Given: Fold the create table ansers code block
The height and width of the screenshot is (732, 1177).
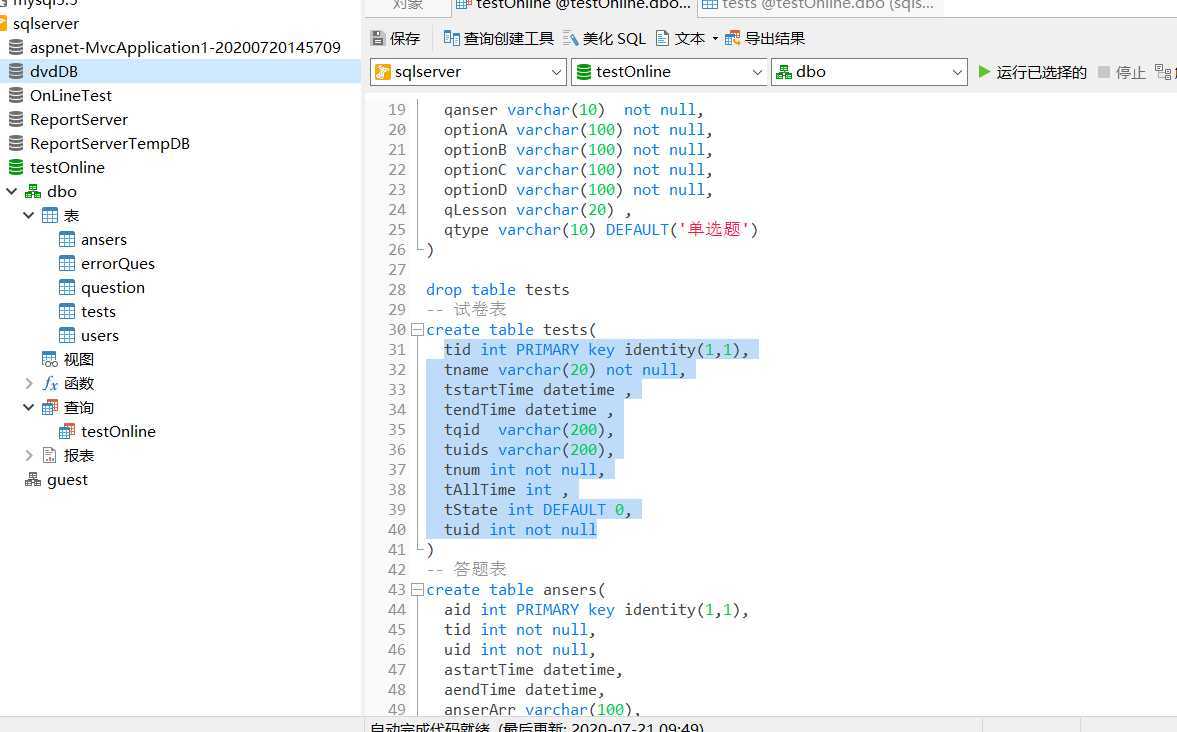Looking at the screenshot, I should [417, 590].
